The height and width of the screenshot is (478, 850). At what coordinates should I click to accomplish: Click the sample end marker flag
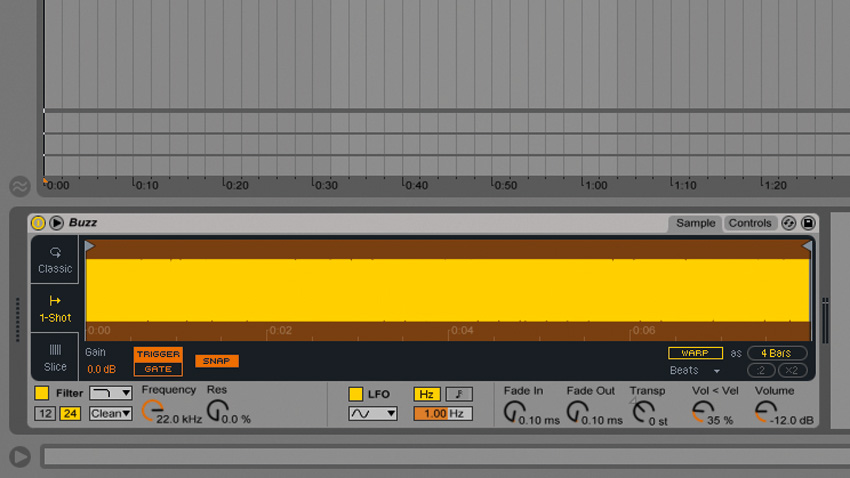tap(807, 247)
